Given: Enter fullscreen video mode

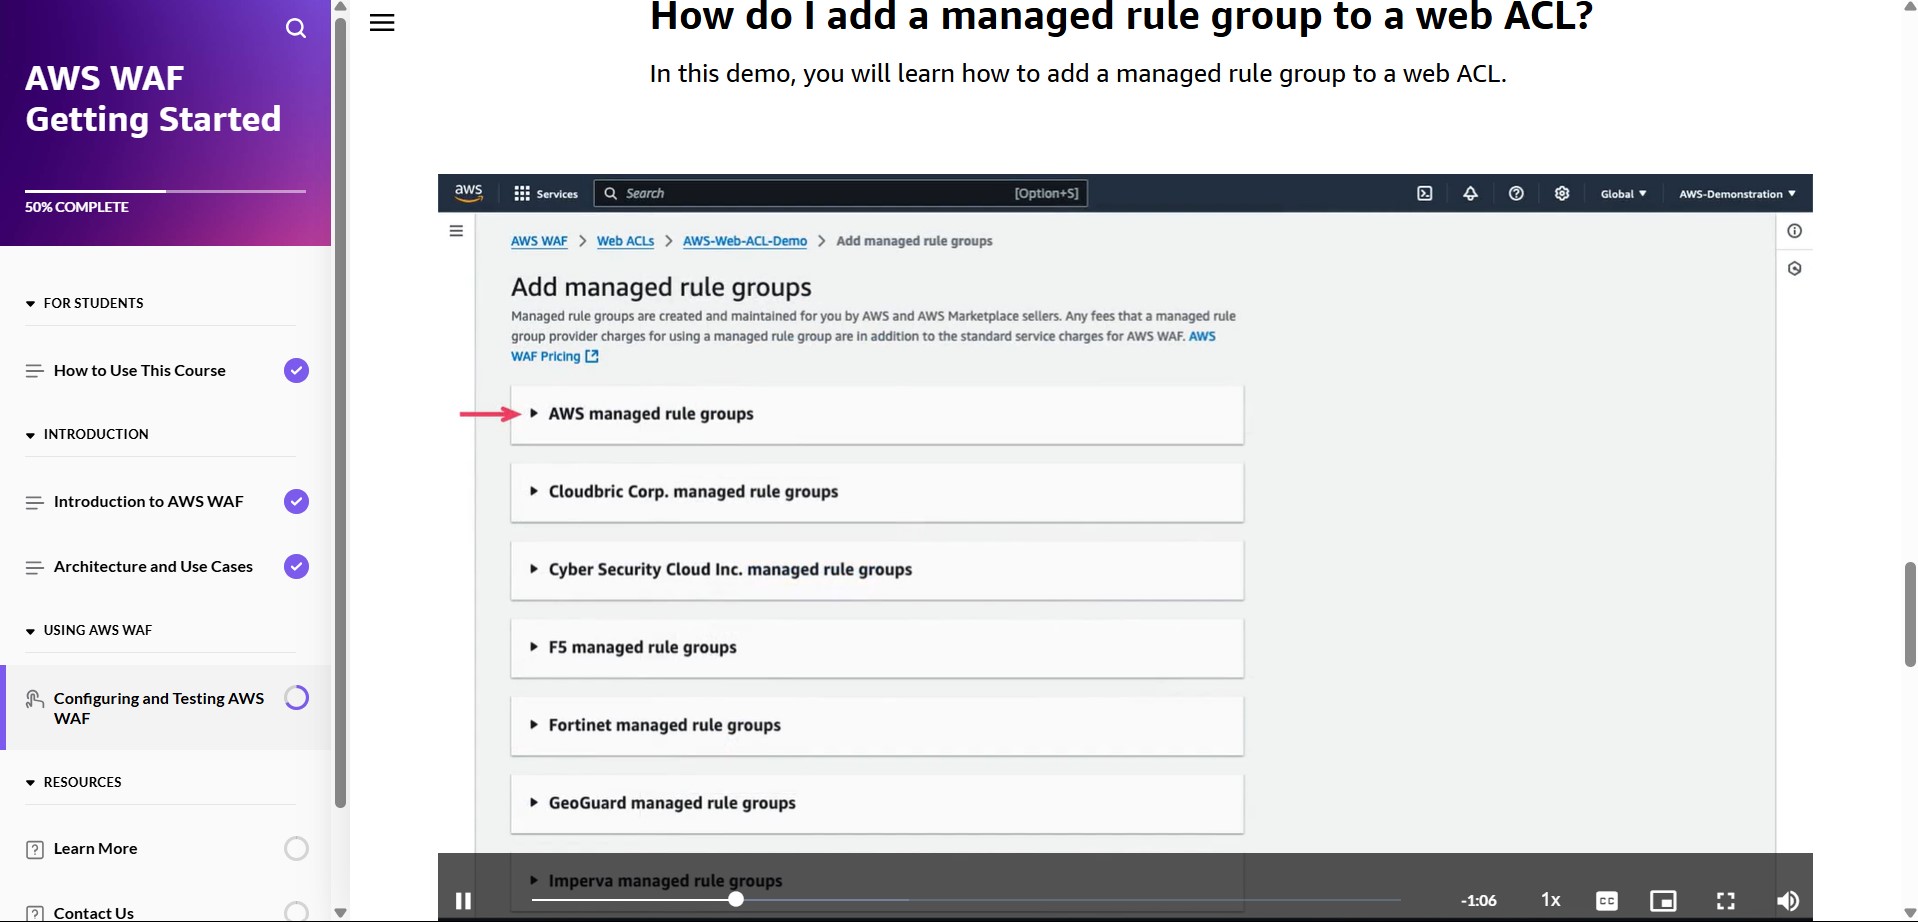Looking at the screenshot, I should tap(1725, 900).
